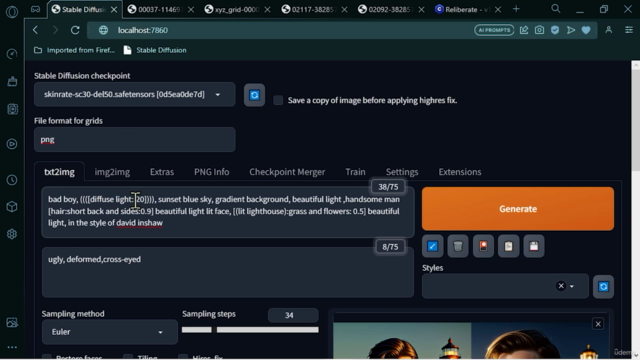Clear the Styles selection with the X
This screenshot has height=360, width=640.
point(561,286)
